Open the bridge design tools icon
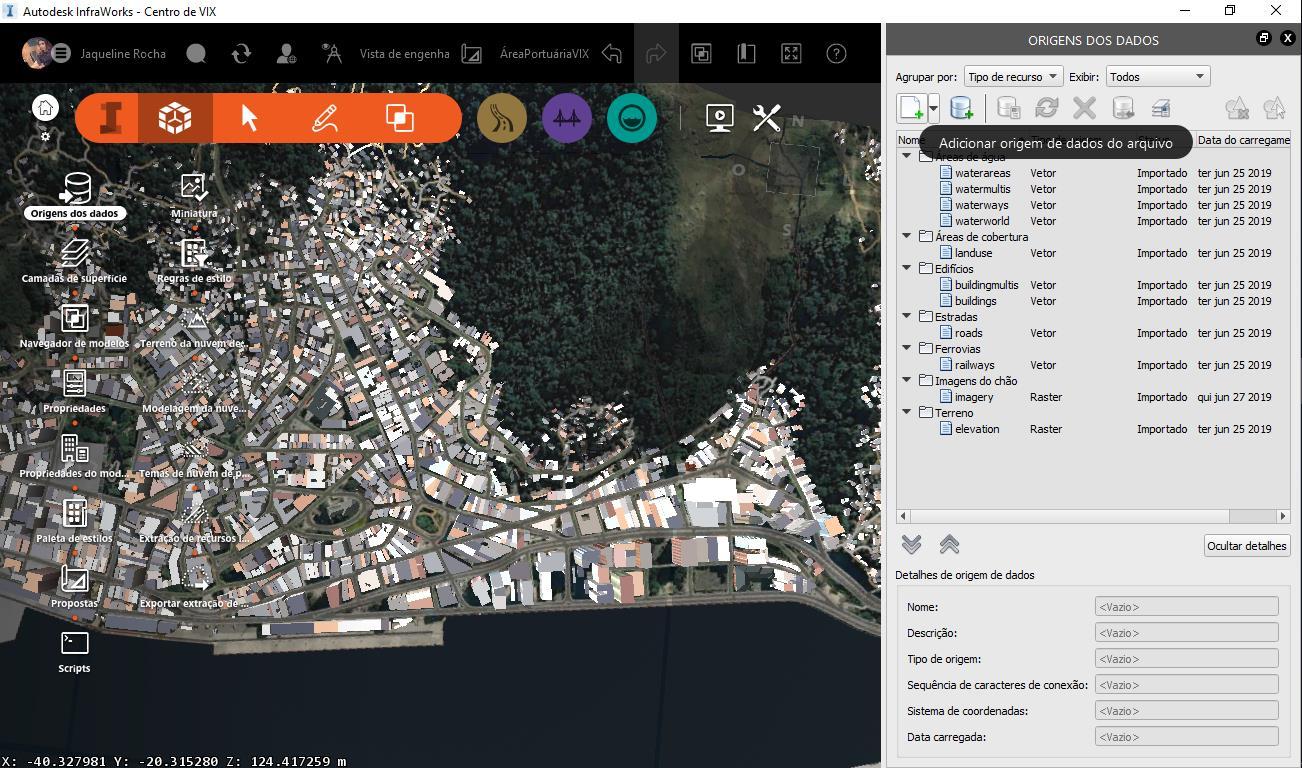 [x=567, y=118]
